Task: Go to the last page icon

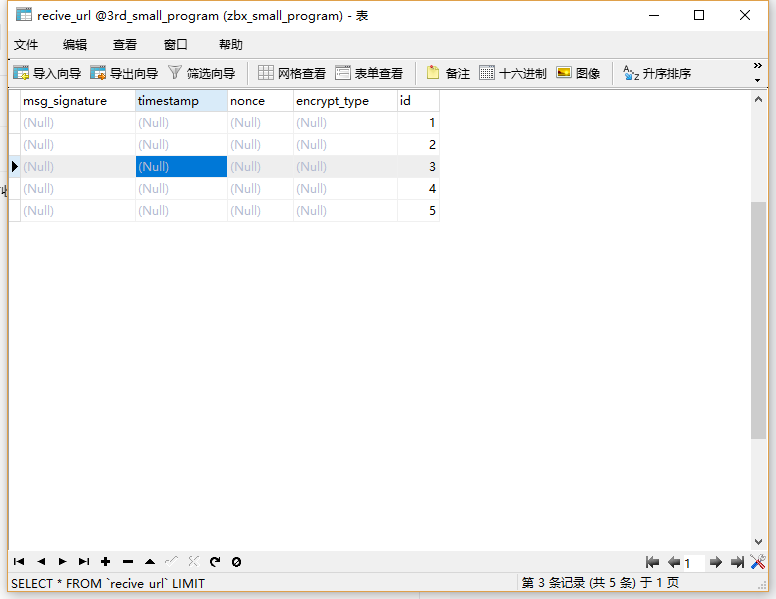Action: (x=737, y=562)
